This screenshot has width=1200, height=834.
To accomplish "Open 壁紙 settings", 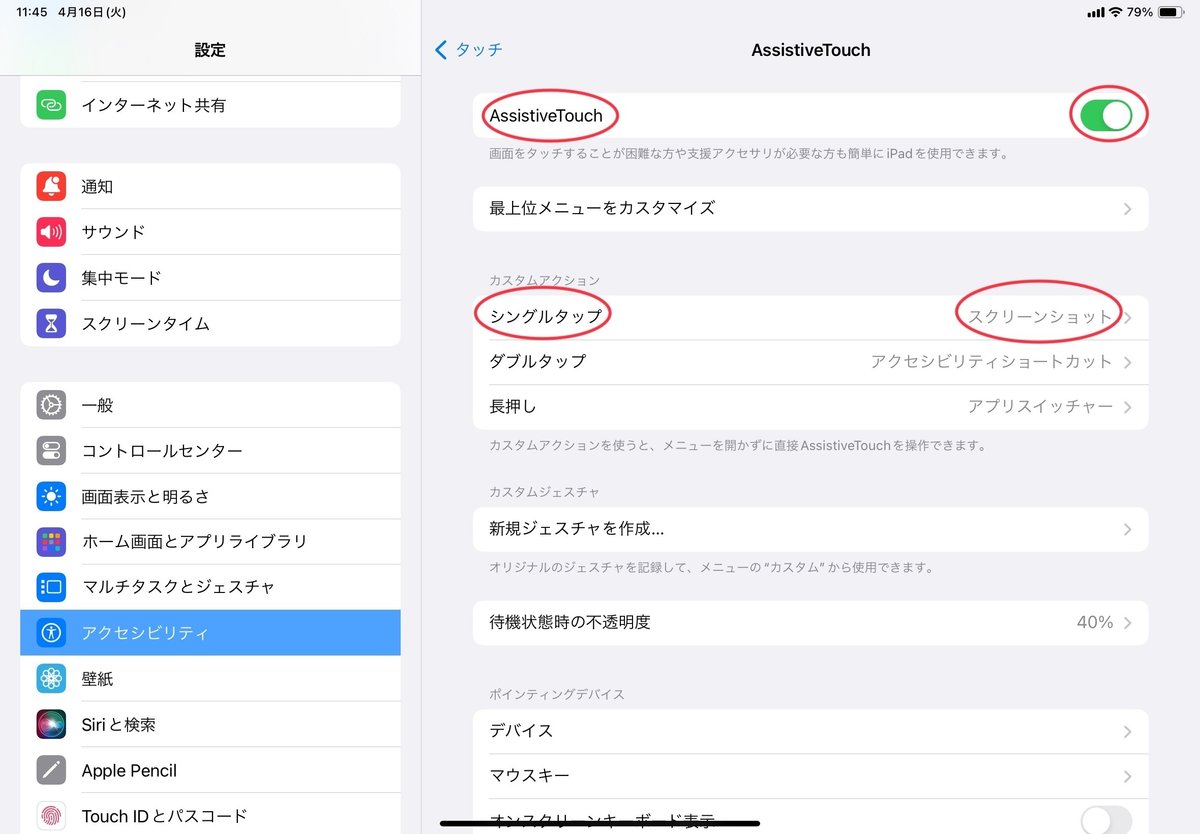I will click(x=210, y=679).
